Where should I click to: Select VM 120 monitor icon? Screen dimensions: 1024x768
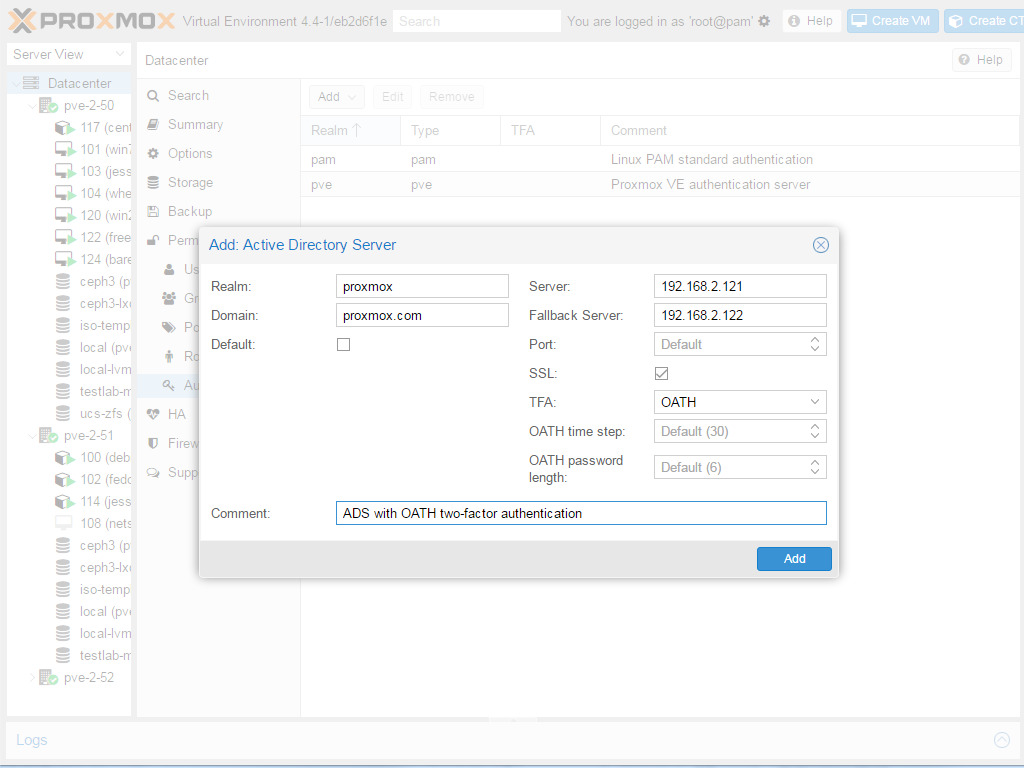(x=65, y=216)
